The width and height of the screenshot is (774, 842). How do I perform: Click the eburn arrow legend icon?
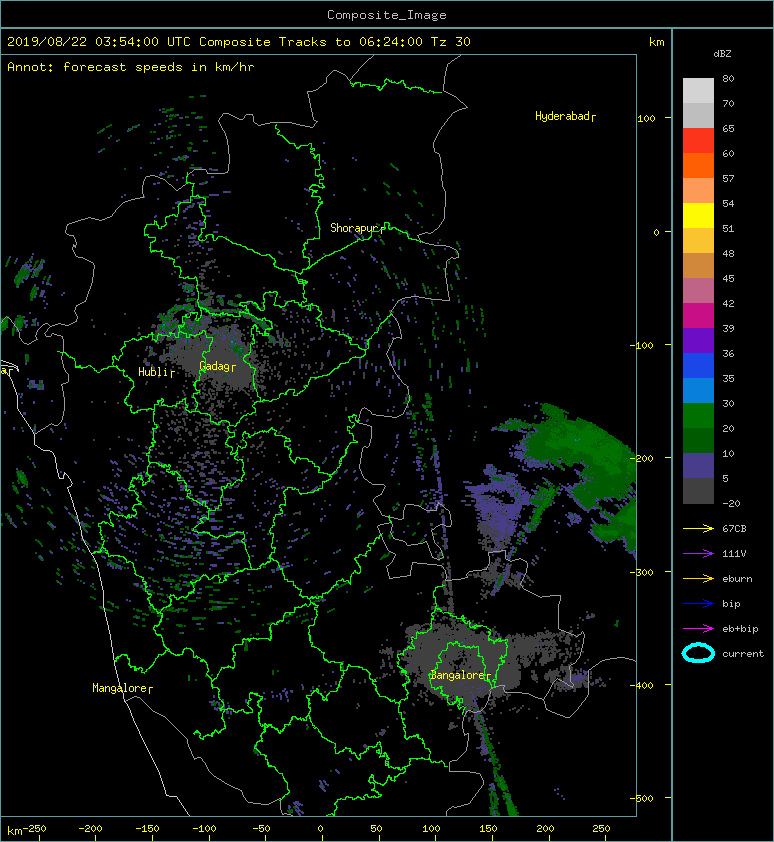point(698,578)
